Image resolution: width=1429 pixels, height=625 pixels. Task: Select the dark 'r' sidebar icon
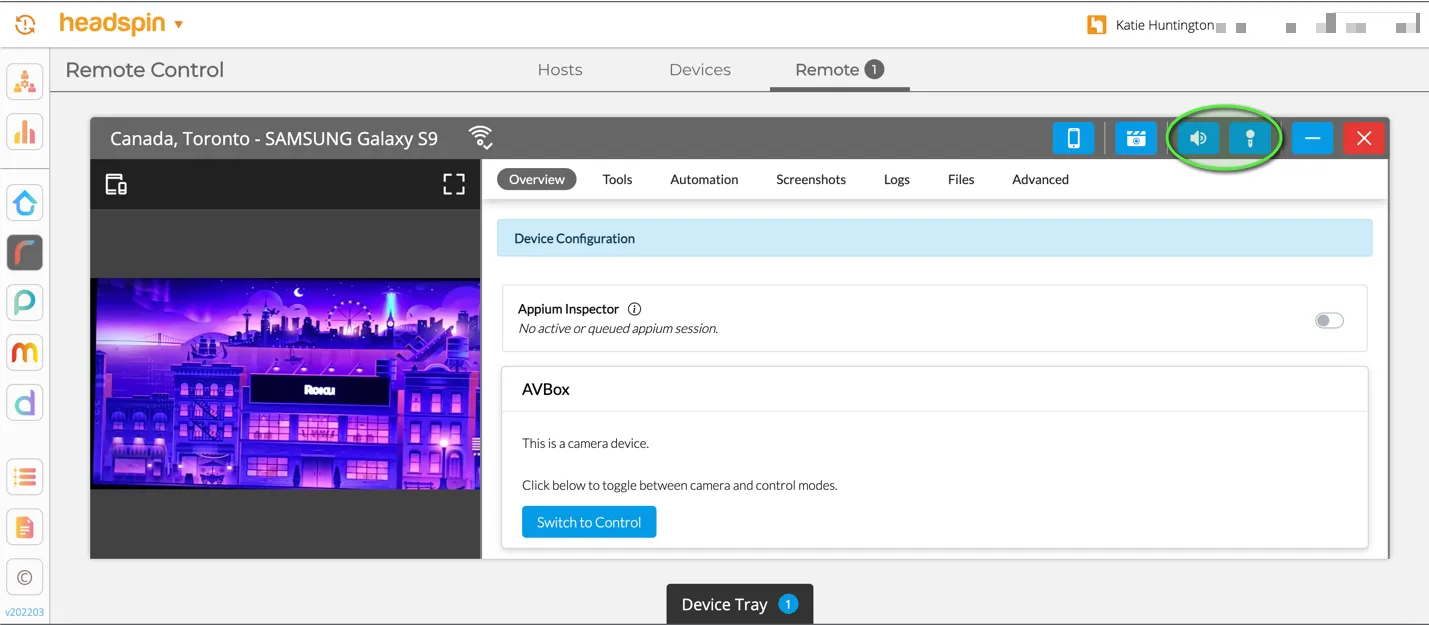click(25, 253)
